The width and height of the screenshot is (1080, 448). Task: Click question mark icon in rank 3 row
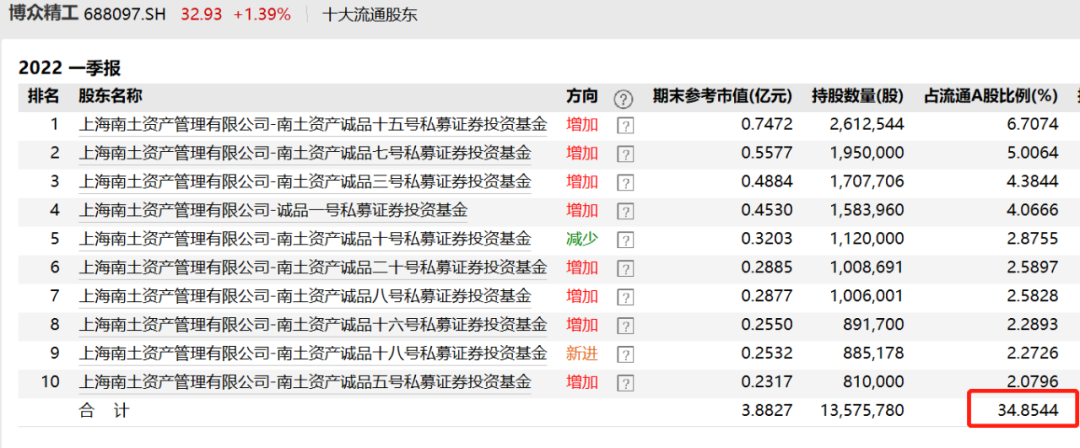pyautogui.click(x=625, y=183)
